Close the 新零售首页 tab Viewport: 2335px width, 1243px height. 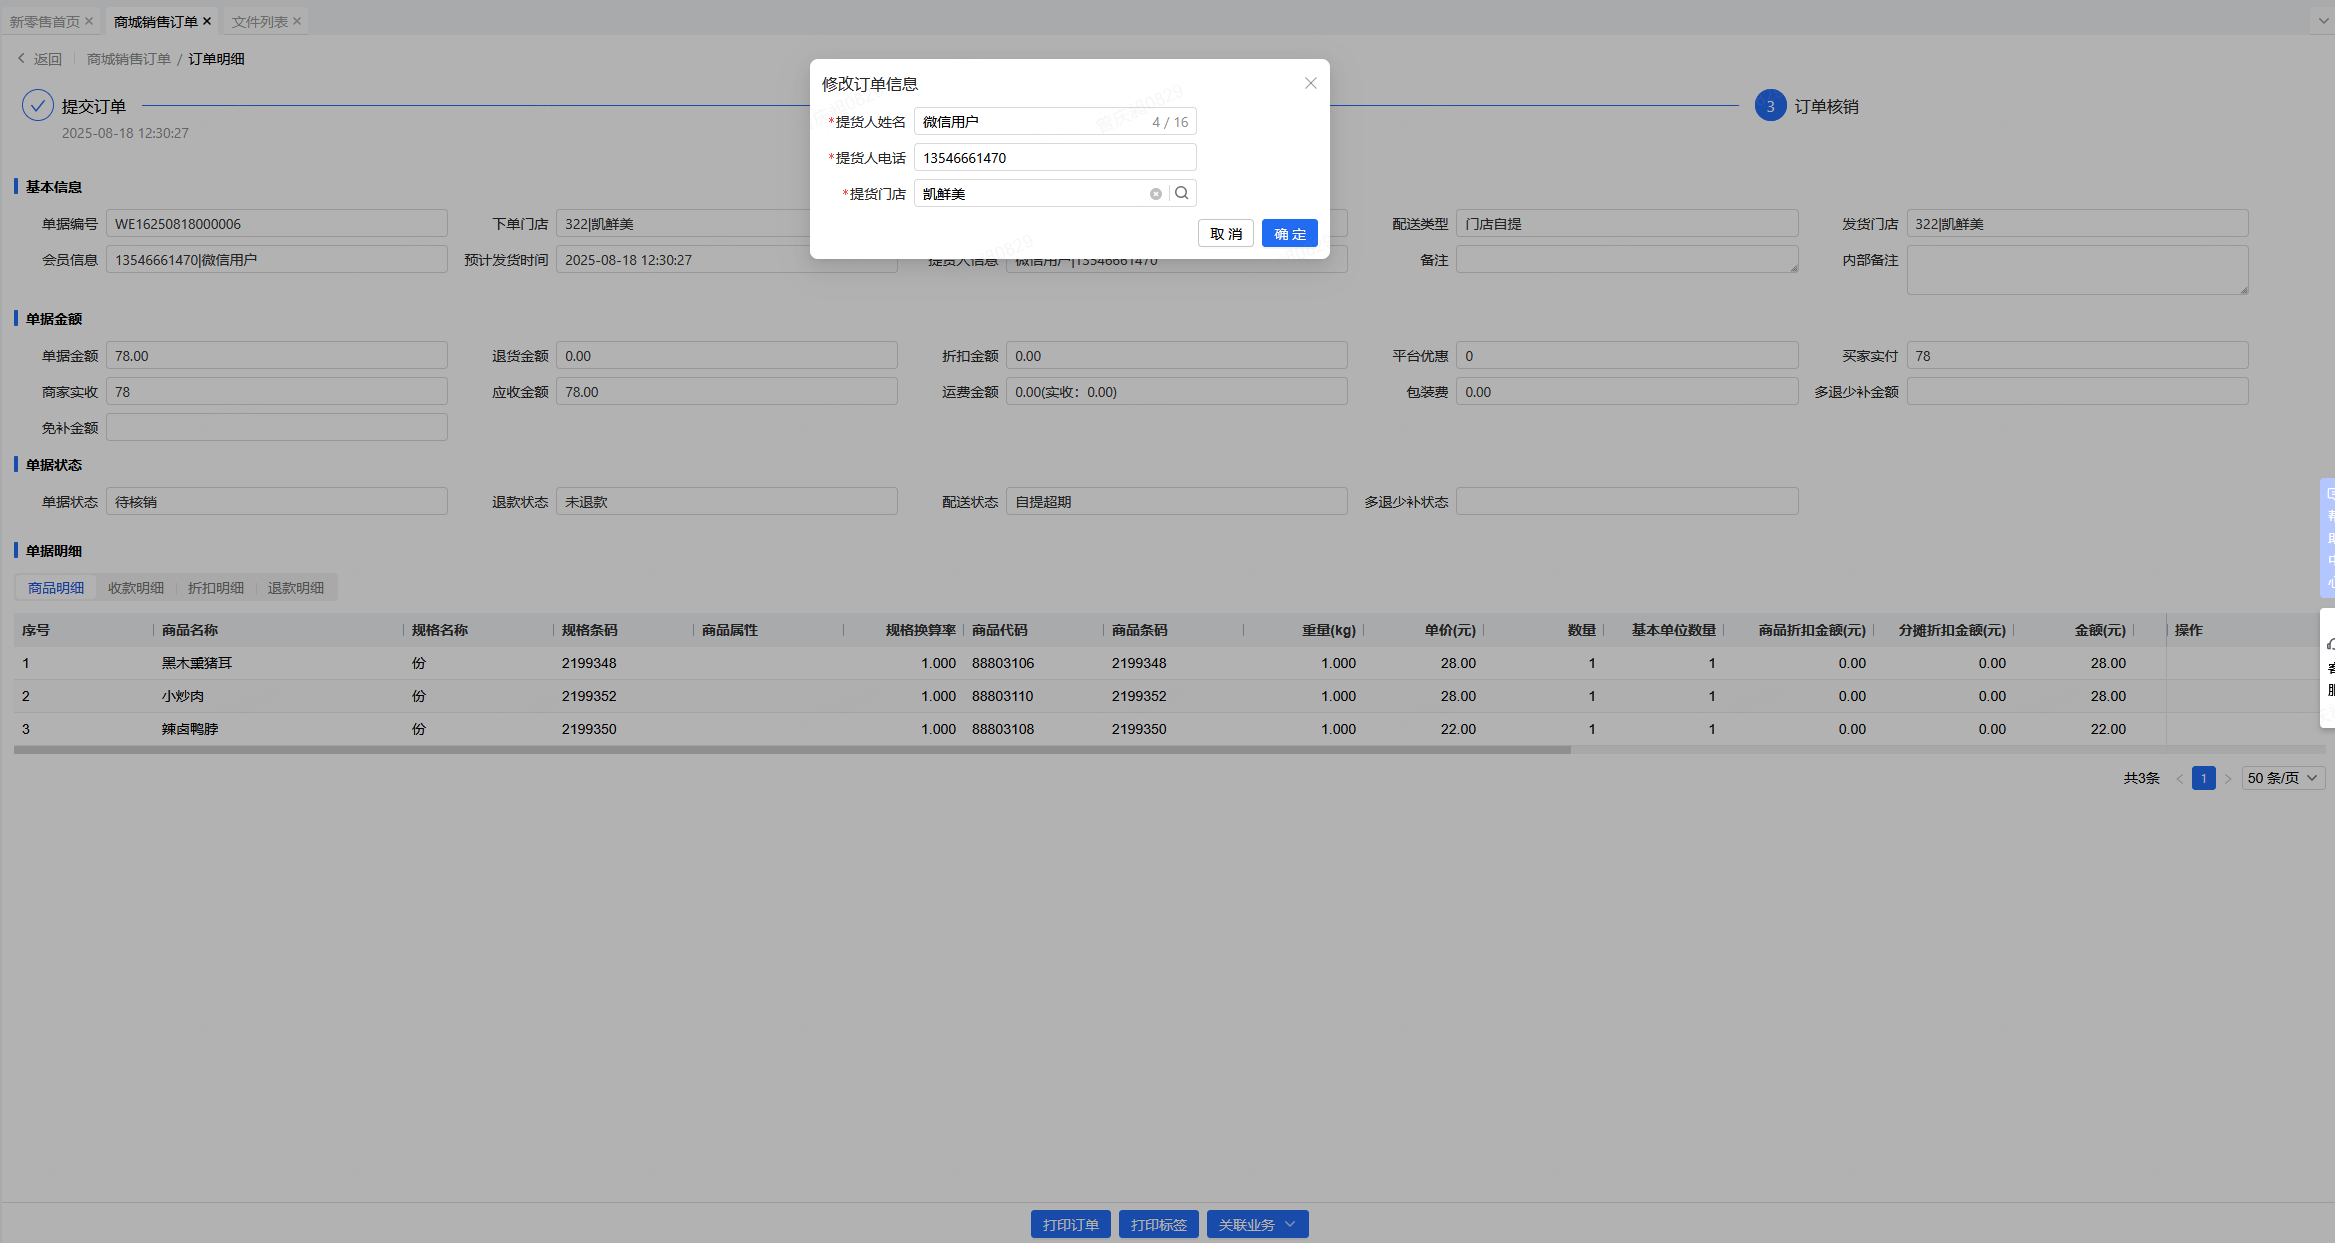pyautogui.click(x=89, y=21)
